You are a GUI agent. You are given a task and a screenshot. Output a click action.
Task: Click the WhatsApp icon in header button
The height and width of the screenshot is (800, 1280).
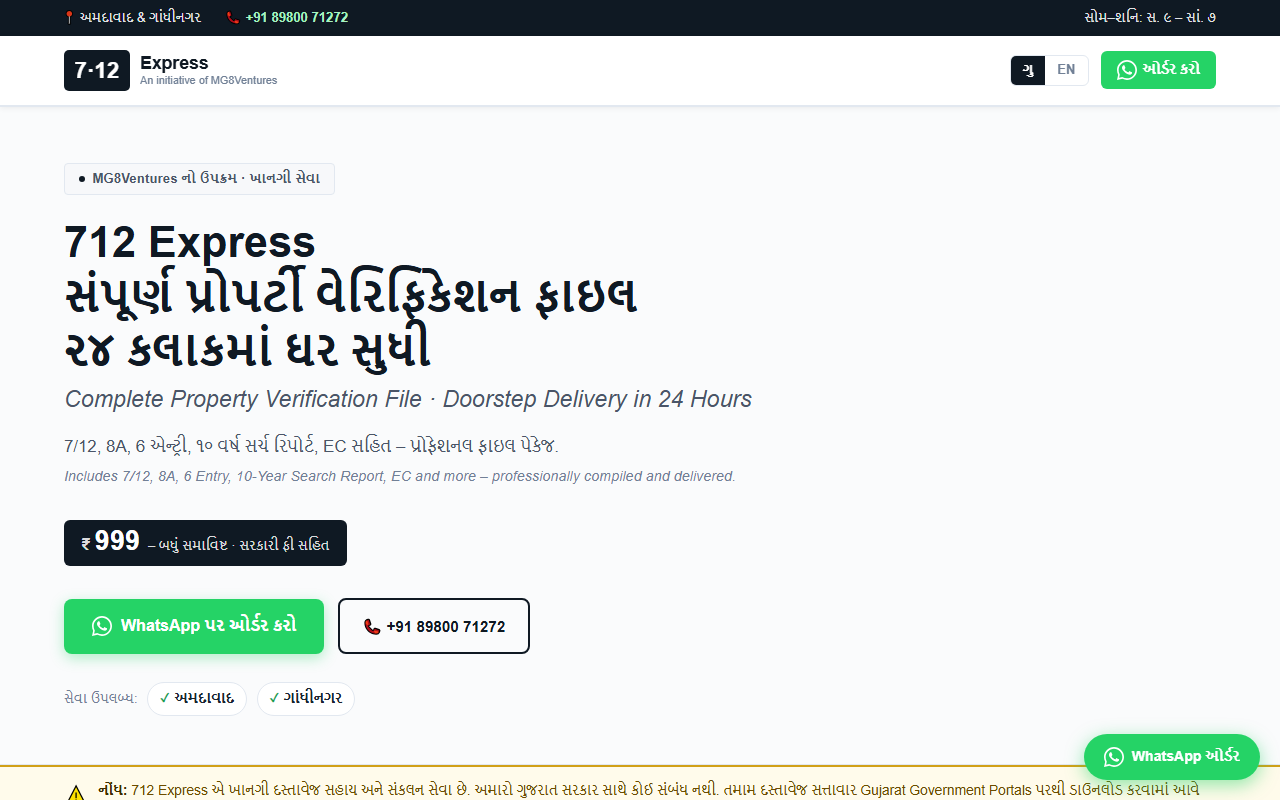1127,70
